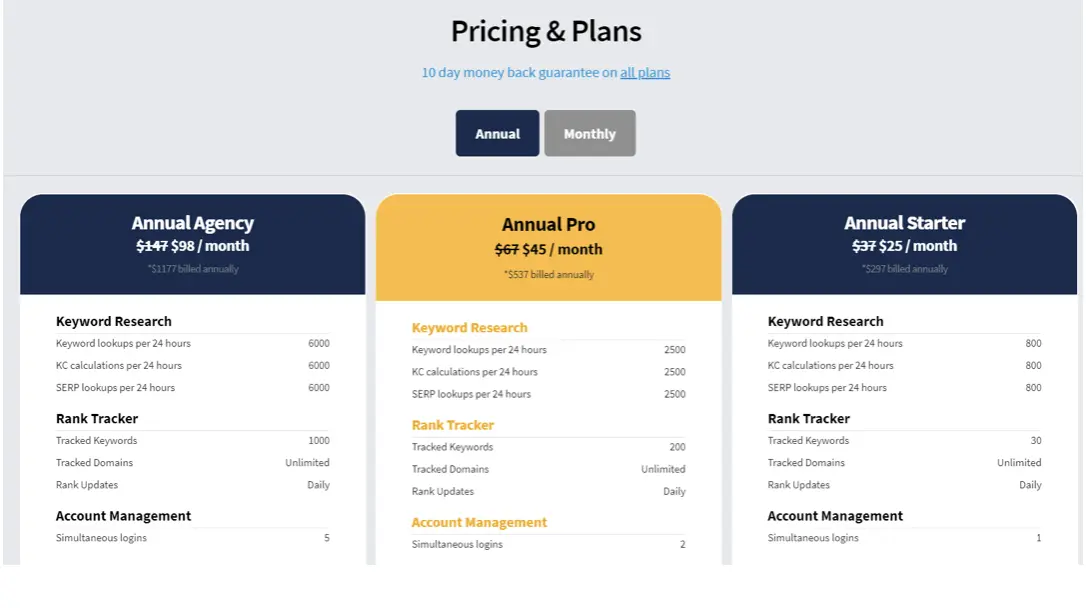Screen dimensions: 1086x608
Task: Click the $45 / month Pro price
Action: point(562,250)
